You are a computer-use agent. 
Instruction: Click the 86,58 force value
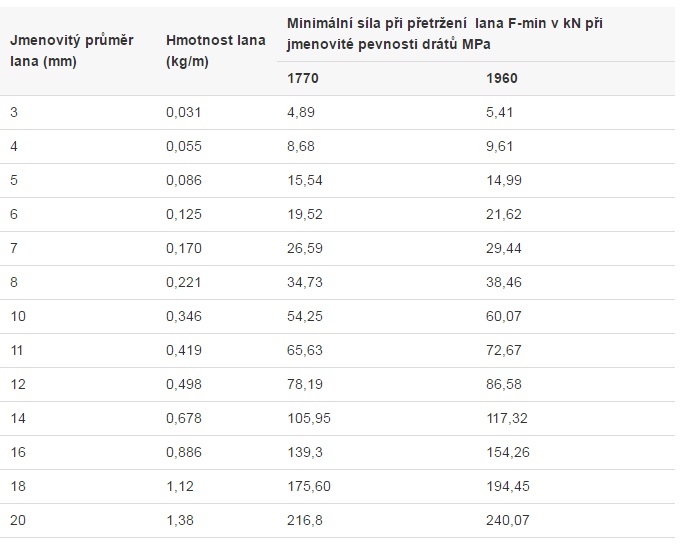tap(503, 384)
